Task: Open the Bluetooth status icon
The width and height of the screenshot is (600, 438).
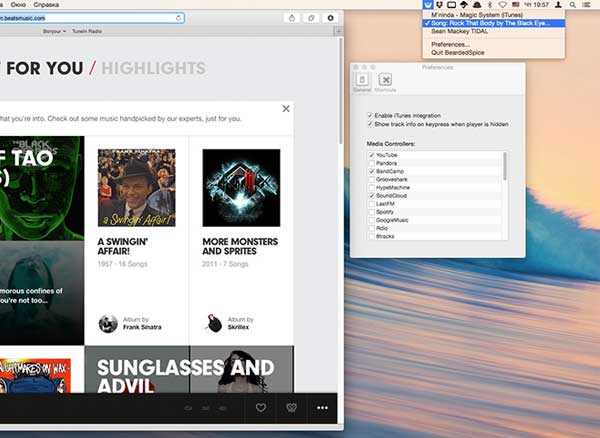Action: 490,5
